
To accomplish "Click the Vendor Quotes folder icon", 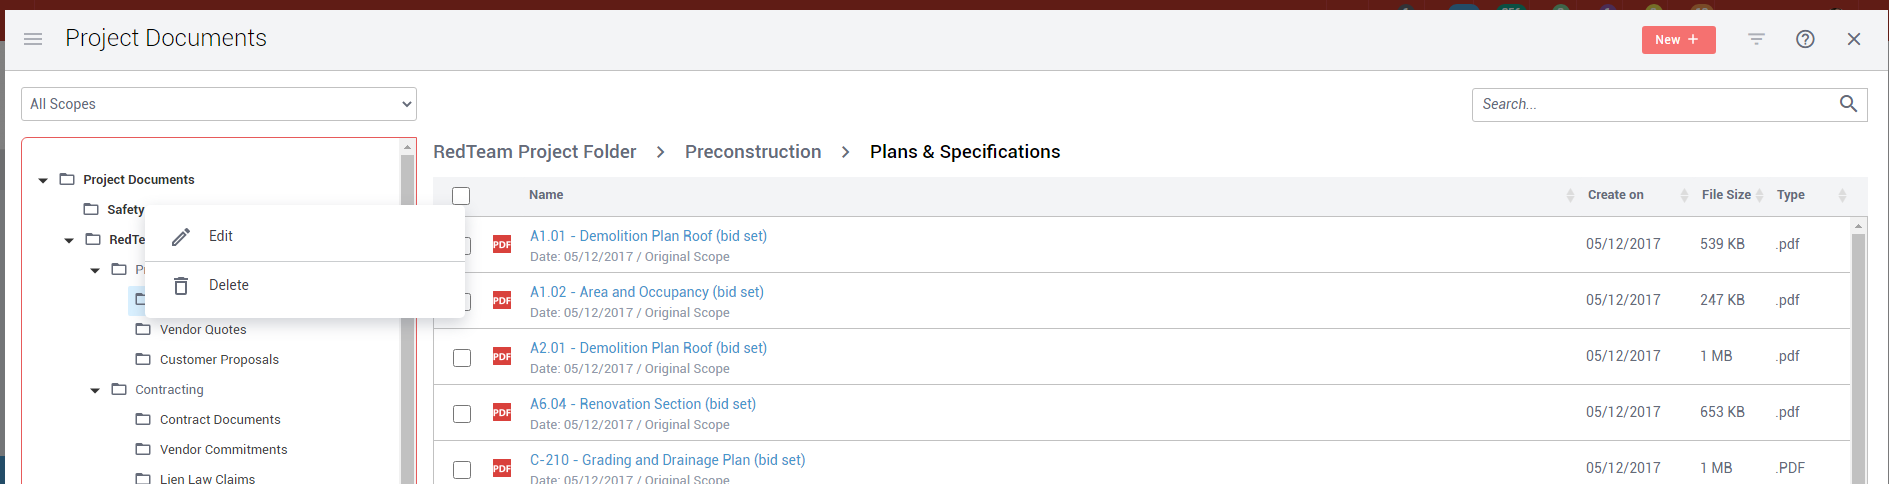I will pos(143,329).
